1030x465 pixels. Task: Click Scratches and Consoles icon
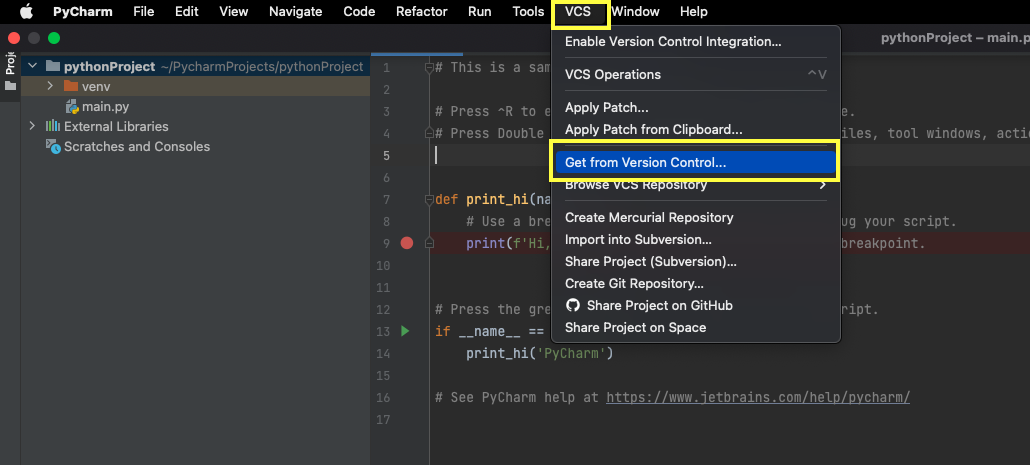click(53, 146)
